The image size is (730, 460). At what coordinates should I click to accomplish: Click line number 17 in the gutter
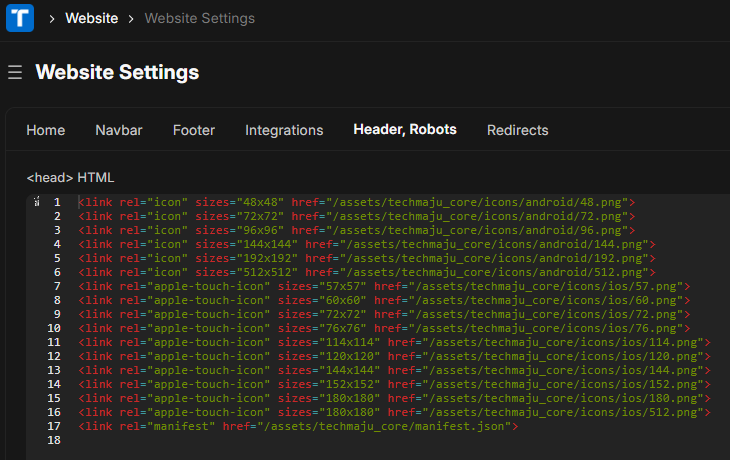coord(54,426)
